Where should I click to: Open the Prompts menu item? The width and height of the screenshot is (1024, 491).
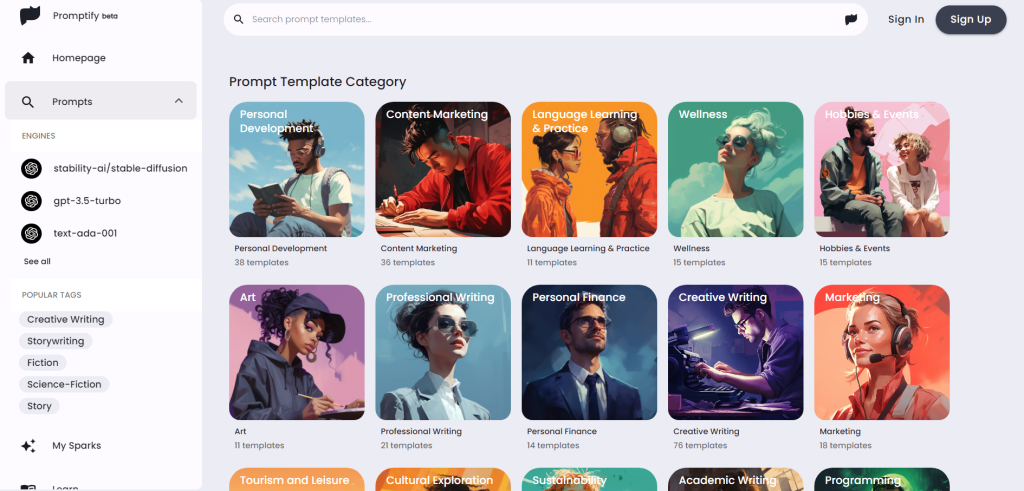point(101,101)
